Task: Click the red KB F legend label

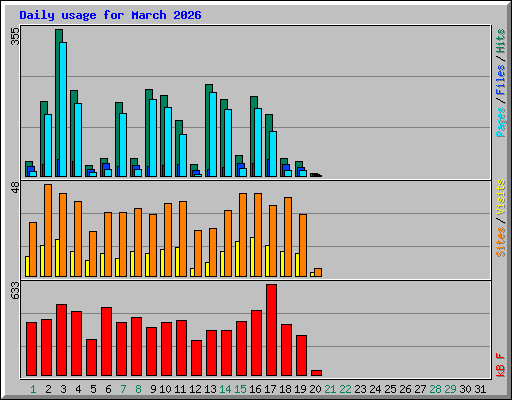Action: pos(501,365)
